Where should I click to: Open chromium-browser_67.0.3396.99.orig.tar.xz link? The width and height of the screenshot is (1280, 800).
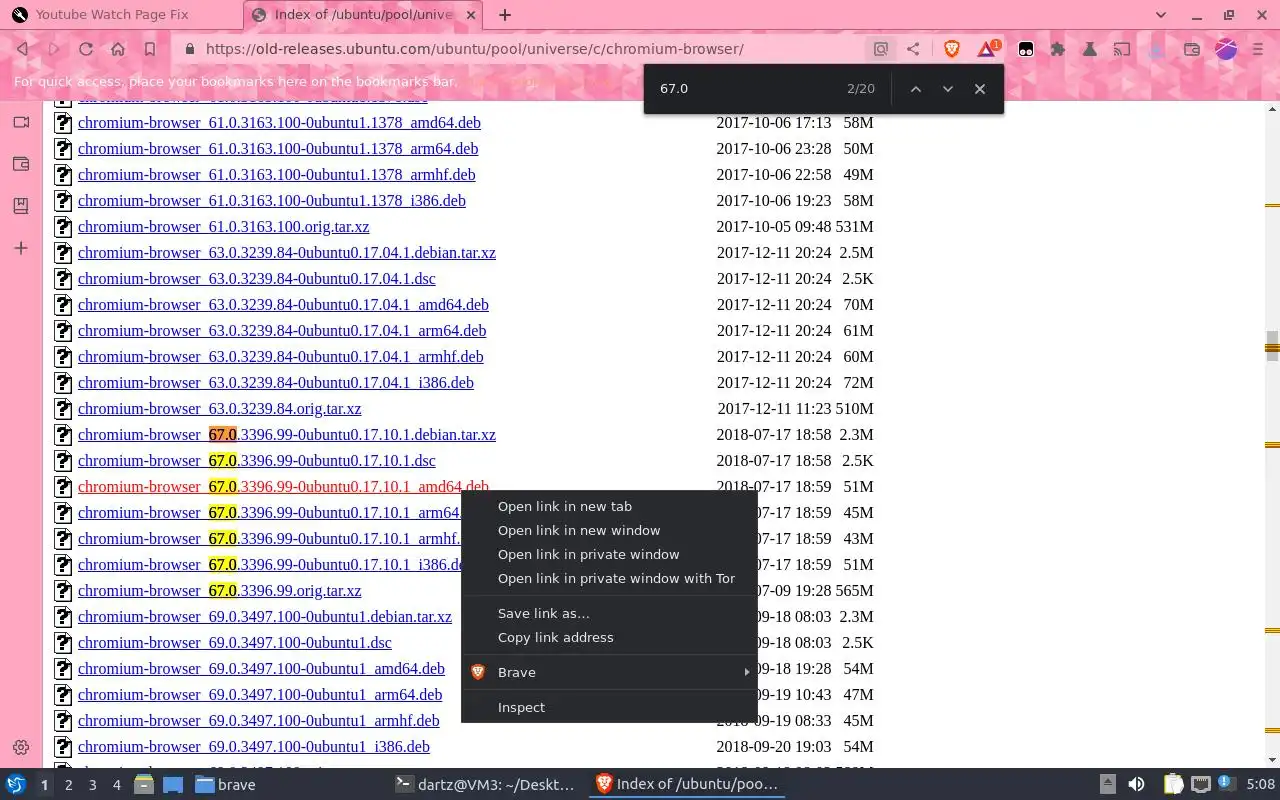click(x=220, y=591)
